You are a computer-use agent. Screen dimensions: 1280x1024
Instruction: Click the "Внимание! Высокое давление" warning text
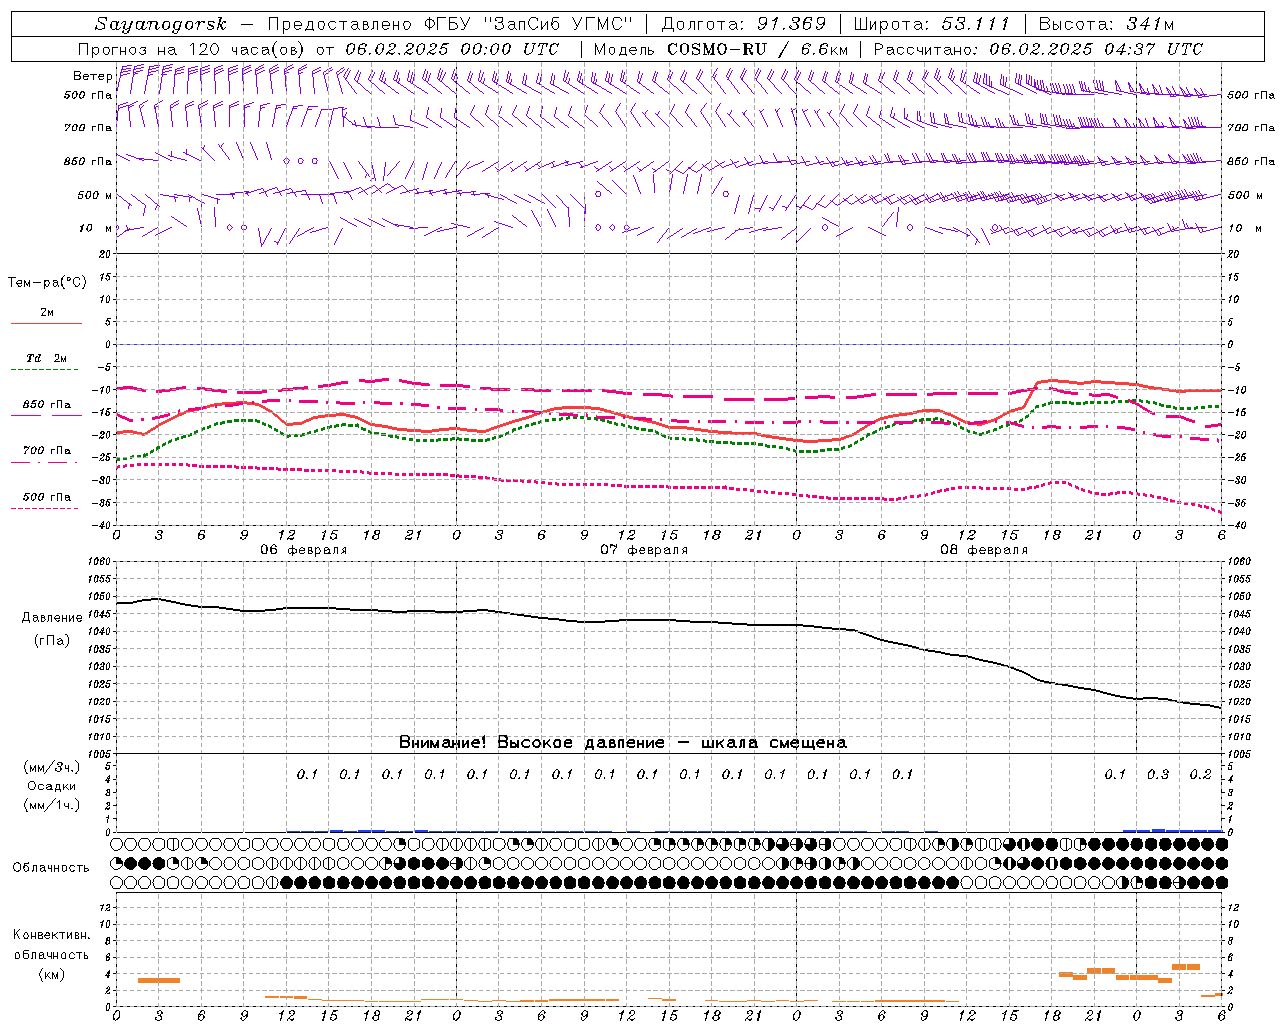tap(531, 743)
